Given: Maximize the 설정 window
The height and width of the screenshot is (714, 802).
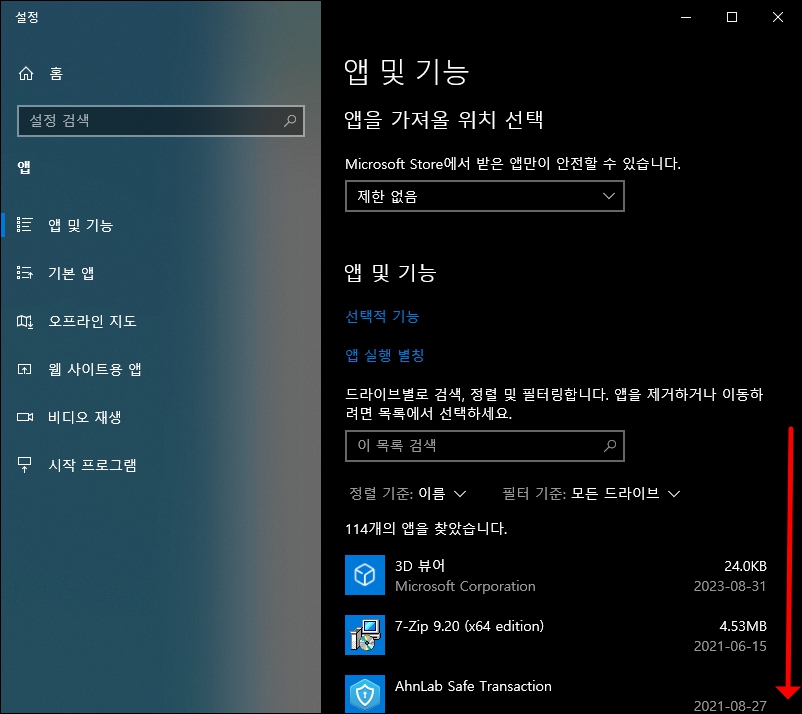Looking at the screenshot, I should [x=732, y=17].
